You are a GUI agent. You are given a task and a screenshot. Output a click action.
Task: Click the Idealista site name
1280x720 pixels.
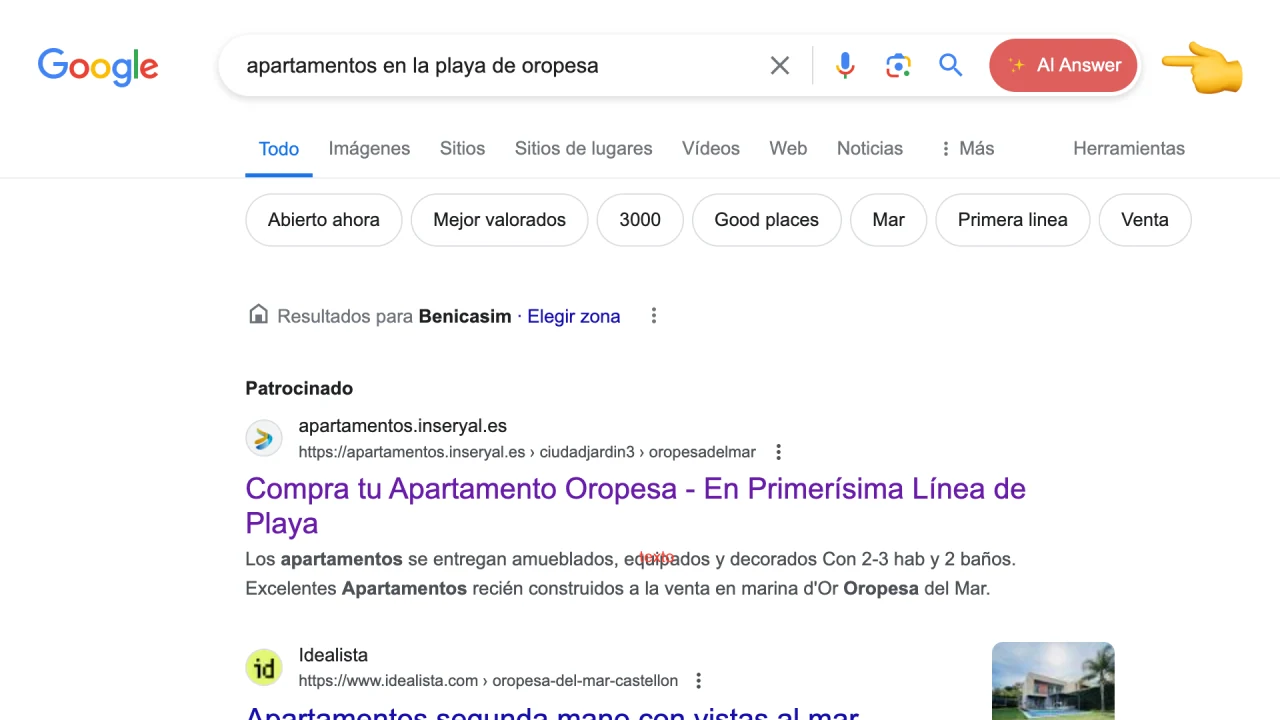(333, 655)
